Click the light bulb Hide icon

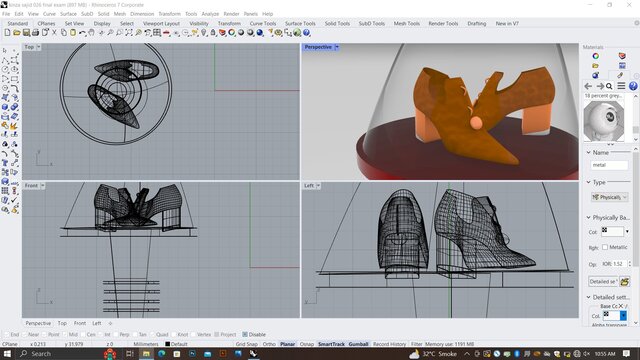point(204,33)
